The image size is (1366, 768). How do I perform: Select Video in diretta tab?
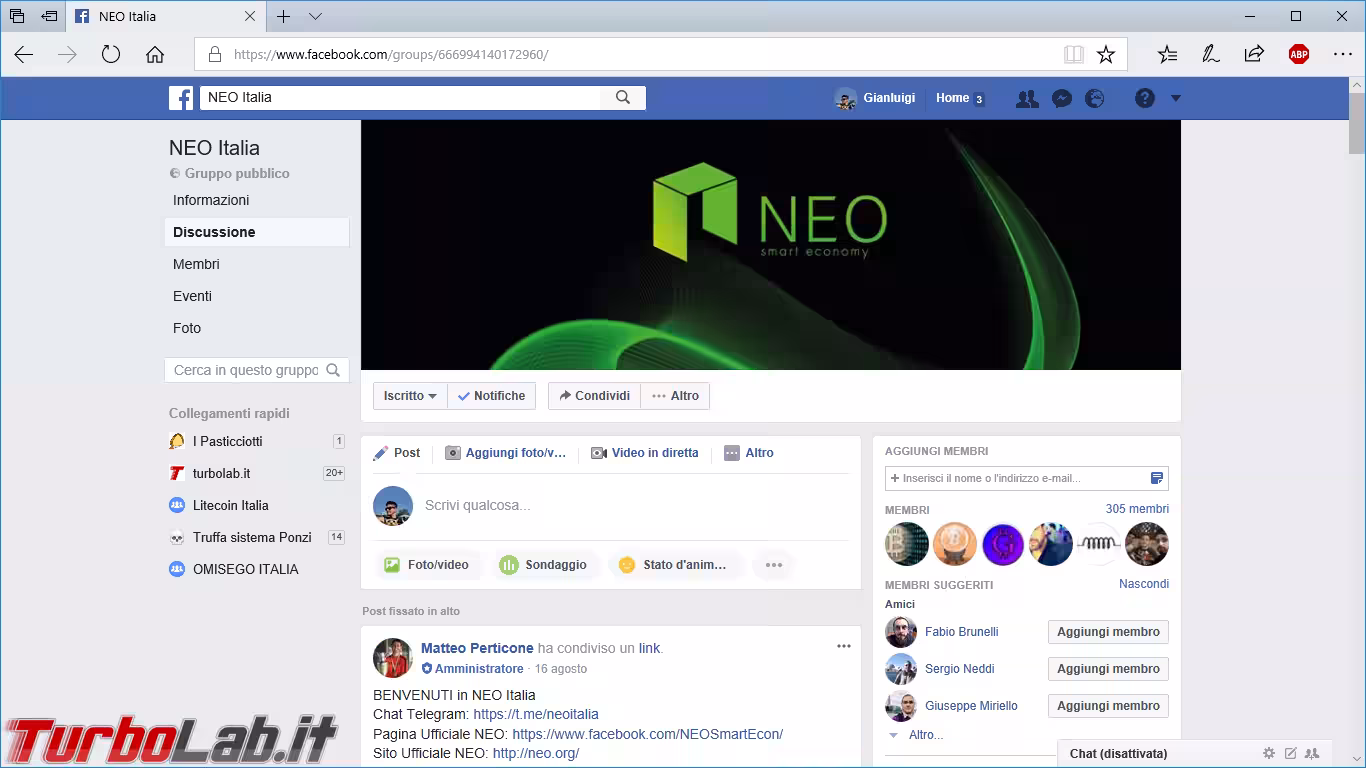tap(645, 453)
